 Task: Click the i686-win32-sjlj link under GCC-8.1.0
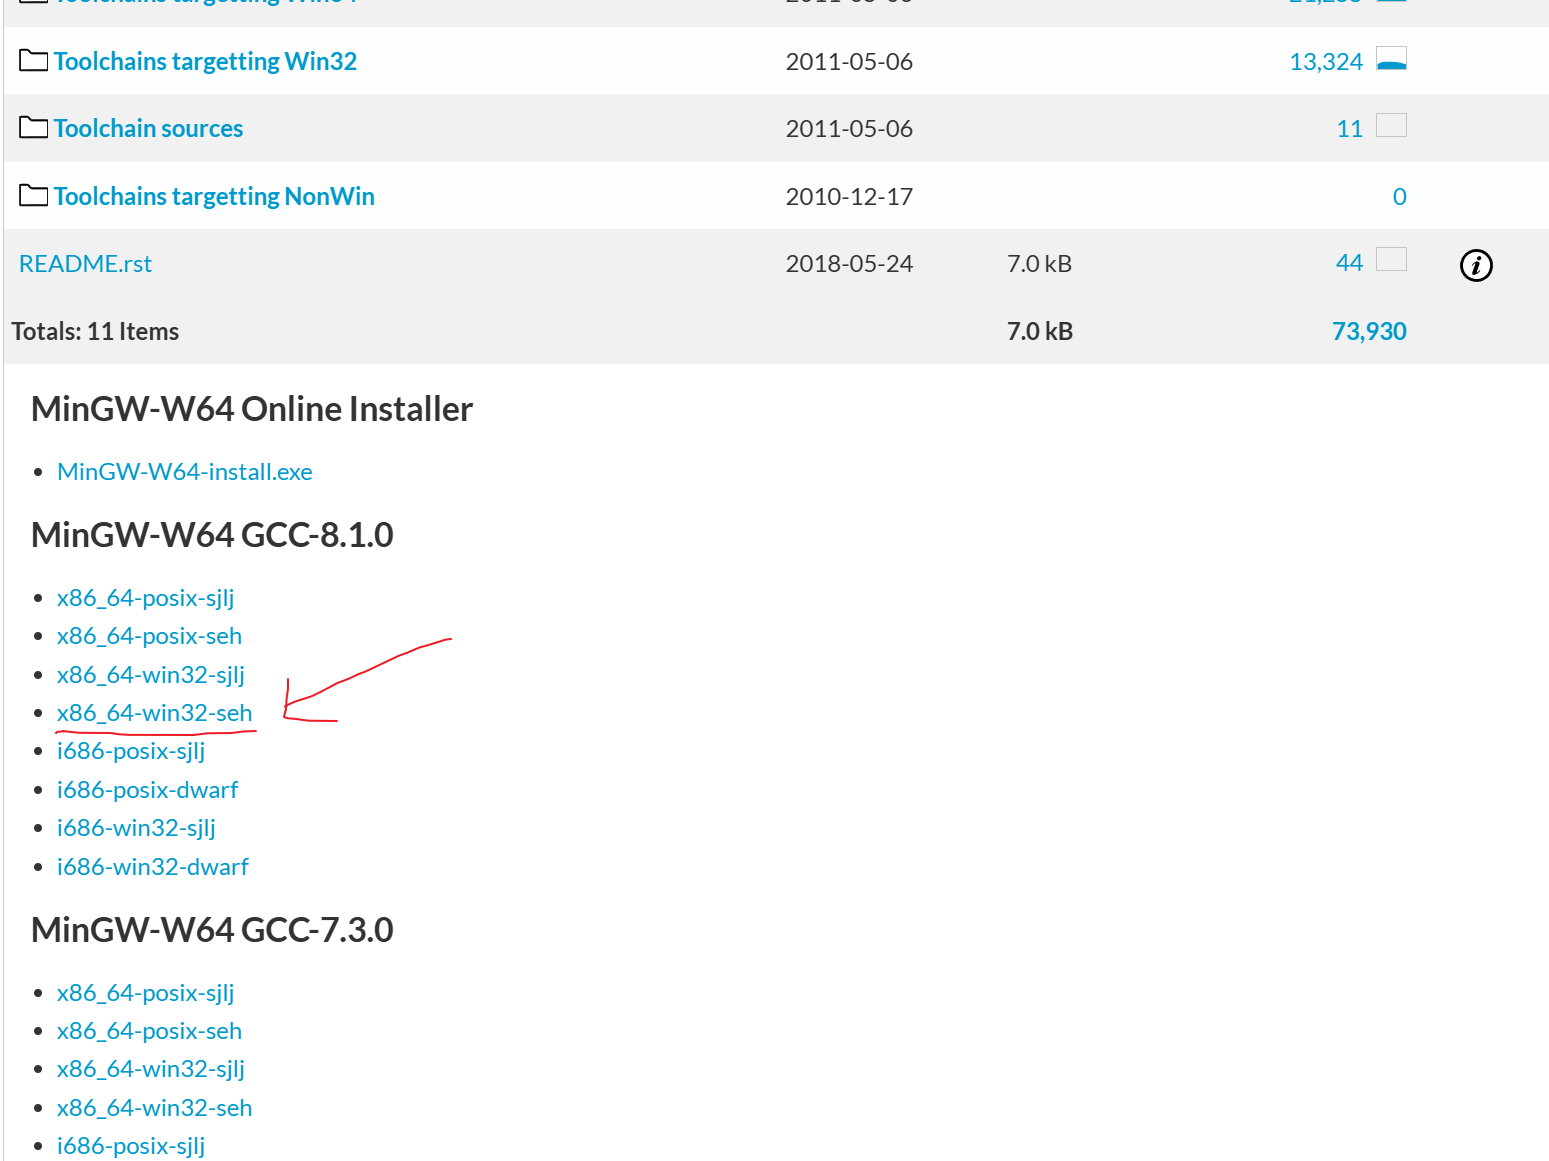[x=136, y=828]
